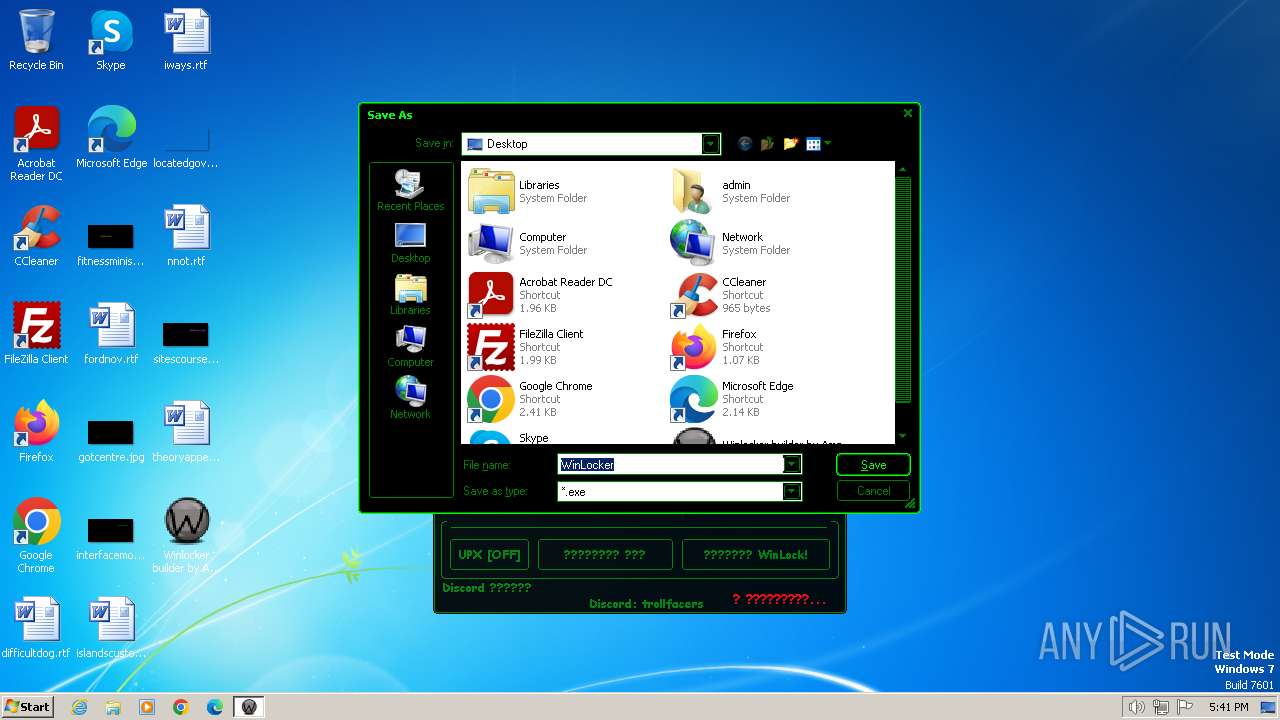1280x720 pixels.
Task: Click the red question-mark link in builder
Action: pyautogui.click(x=779, y=600)
